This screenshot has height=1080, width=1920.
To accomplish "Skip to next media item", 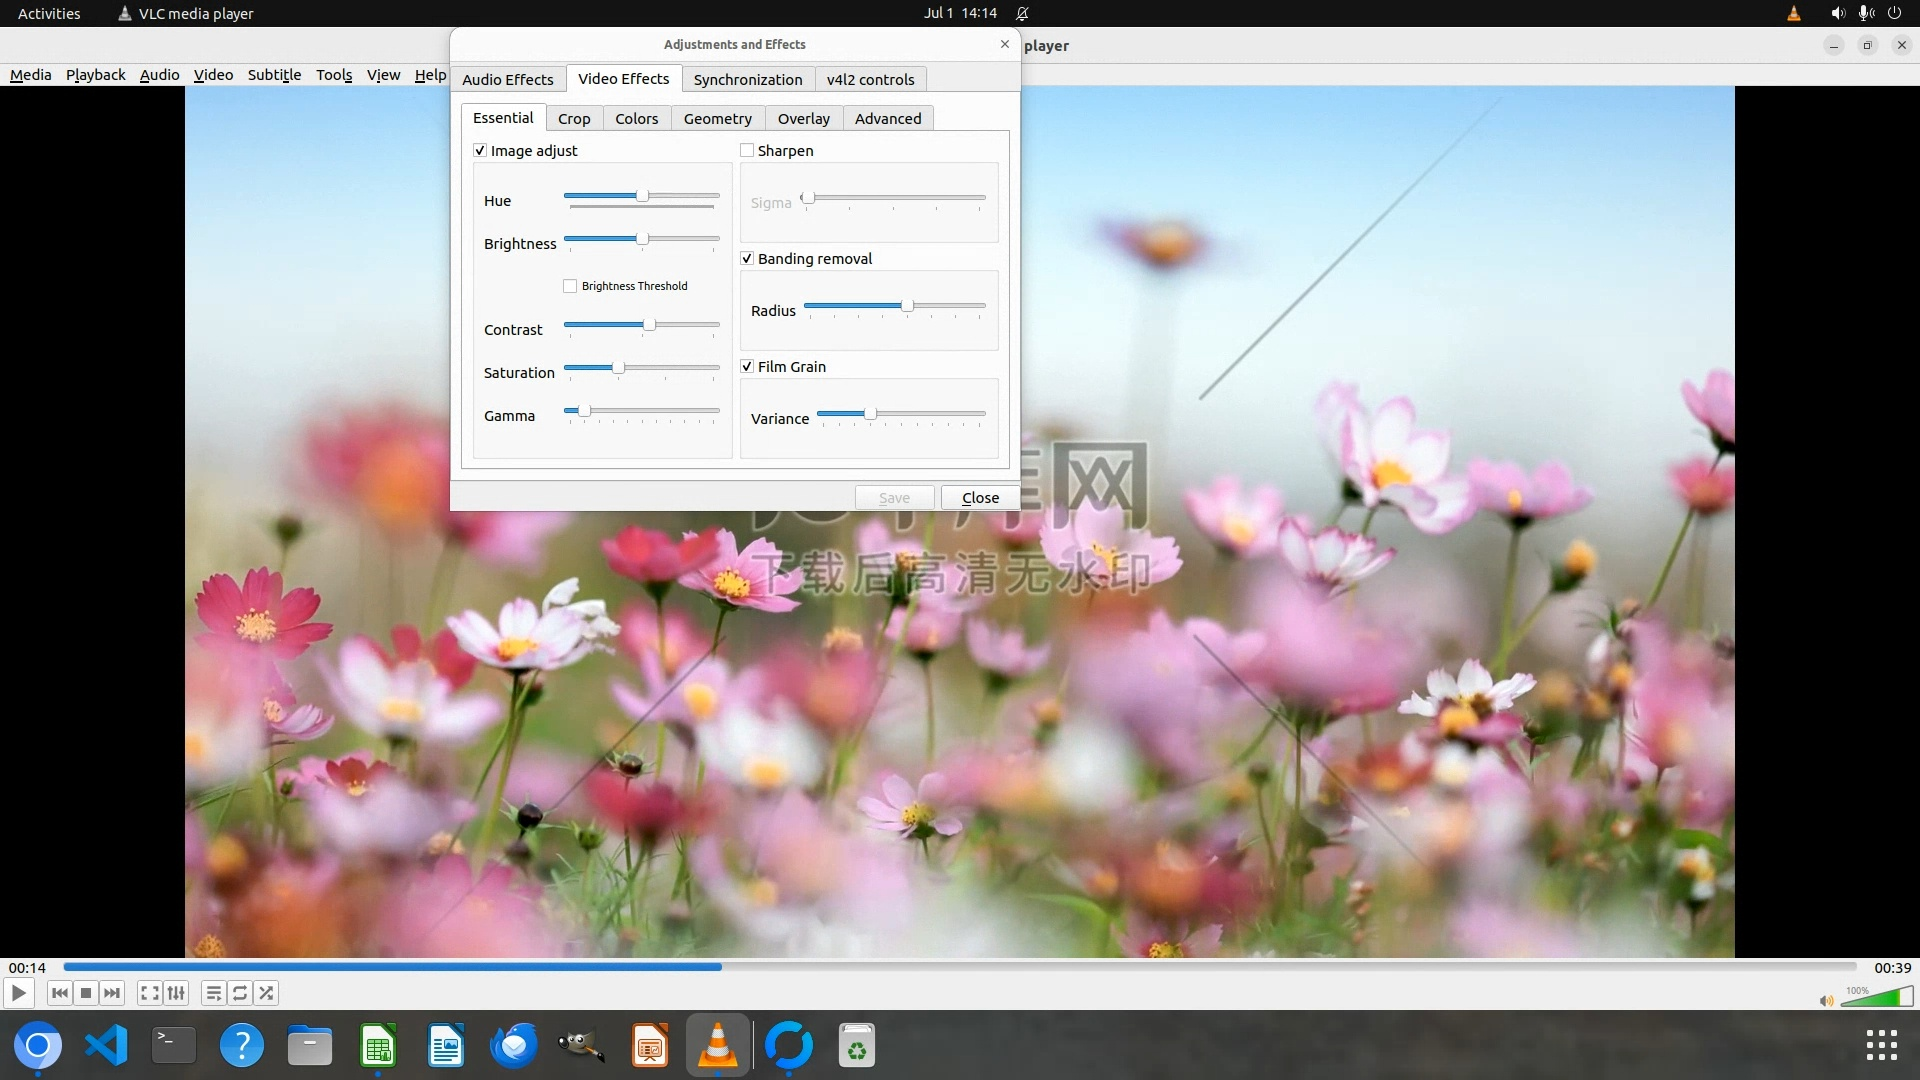I will [x=112, y=993].
